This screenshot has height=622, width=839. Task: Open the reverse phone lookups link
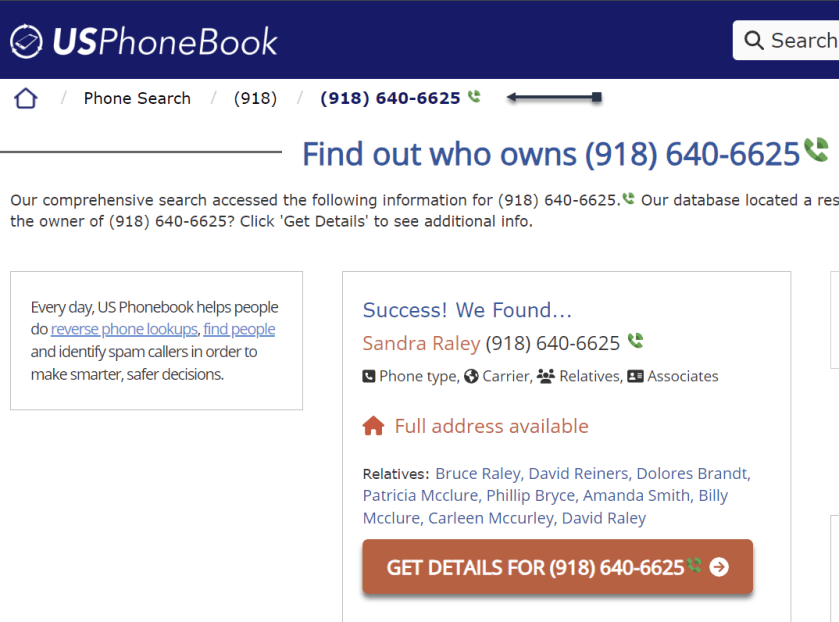(124, 329)
